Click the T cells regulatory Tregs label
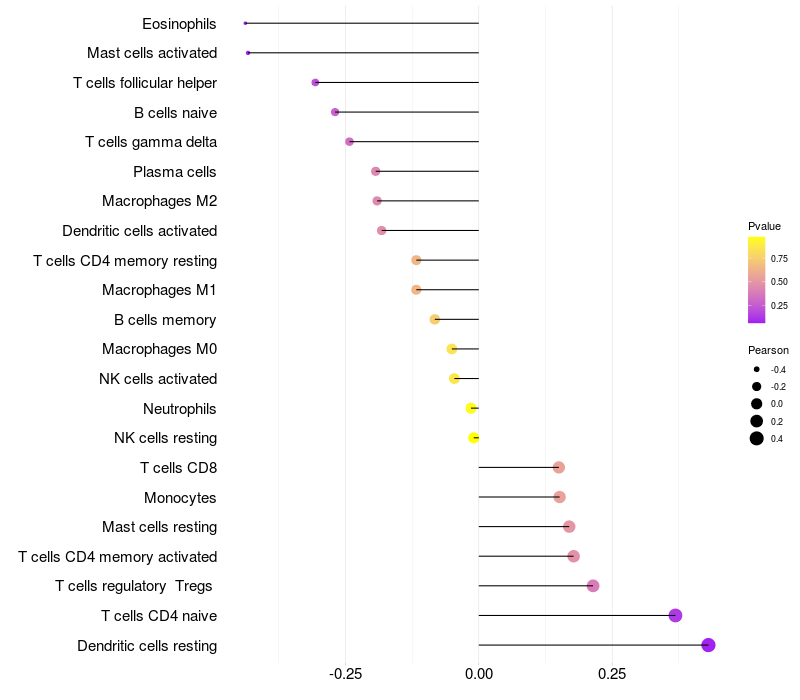Image resolution: width=800 pixels, height=700 pixels. (x=134, y=586)
